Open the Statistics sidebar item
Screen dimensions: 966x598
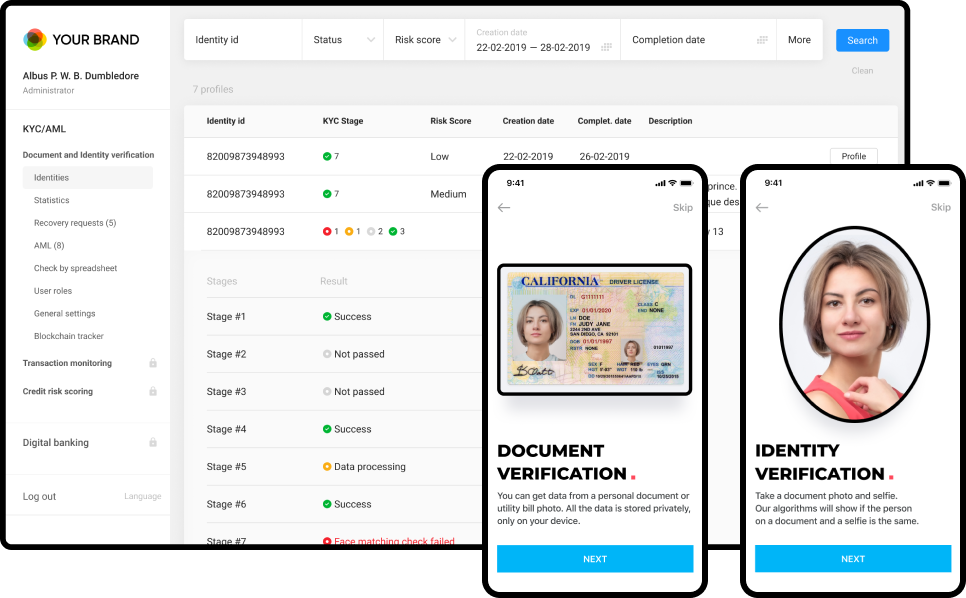tap(52, 200)
